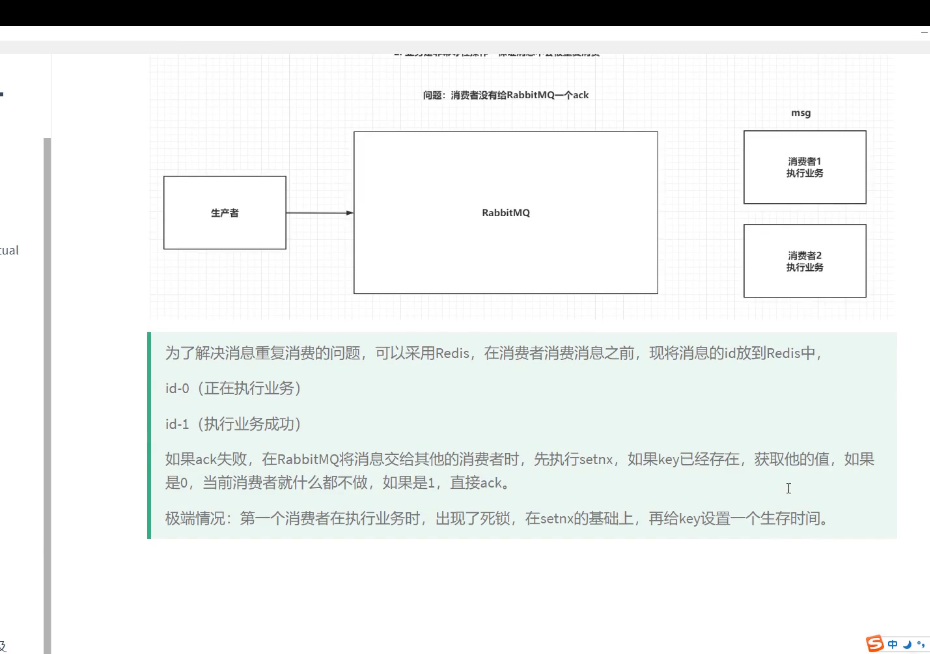The width and height of the screenshot is (930, 654).
Task: Click the minimize button at top right
Action: pos(924,33)
